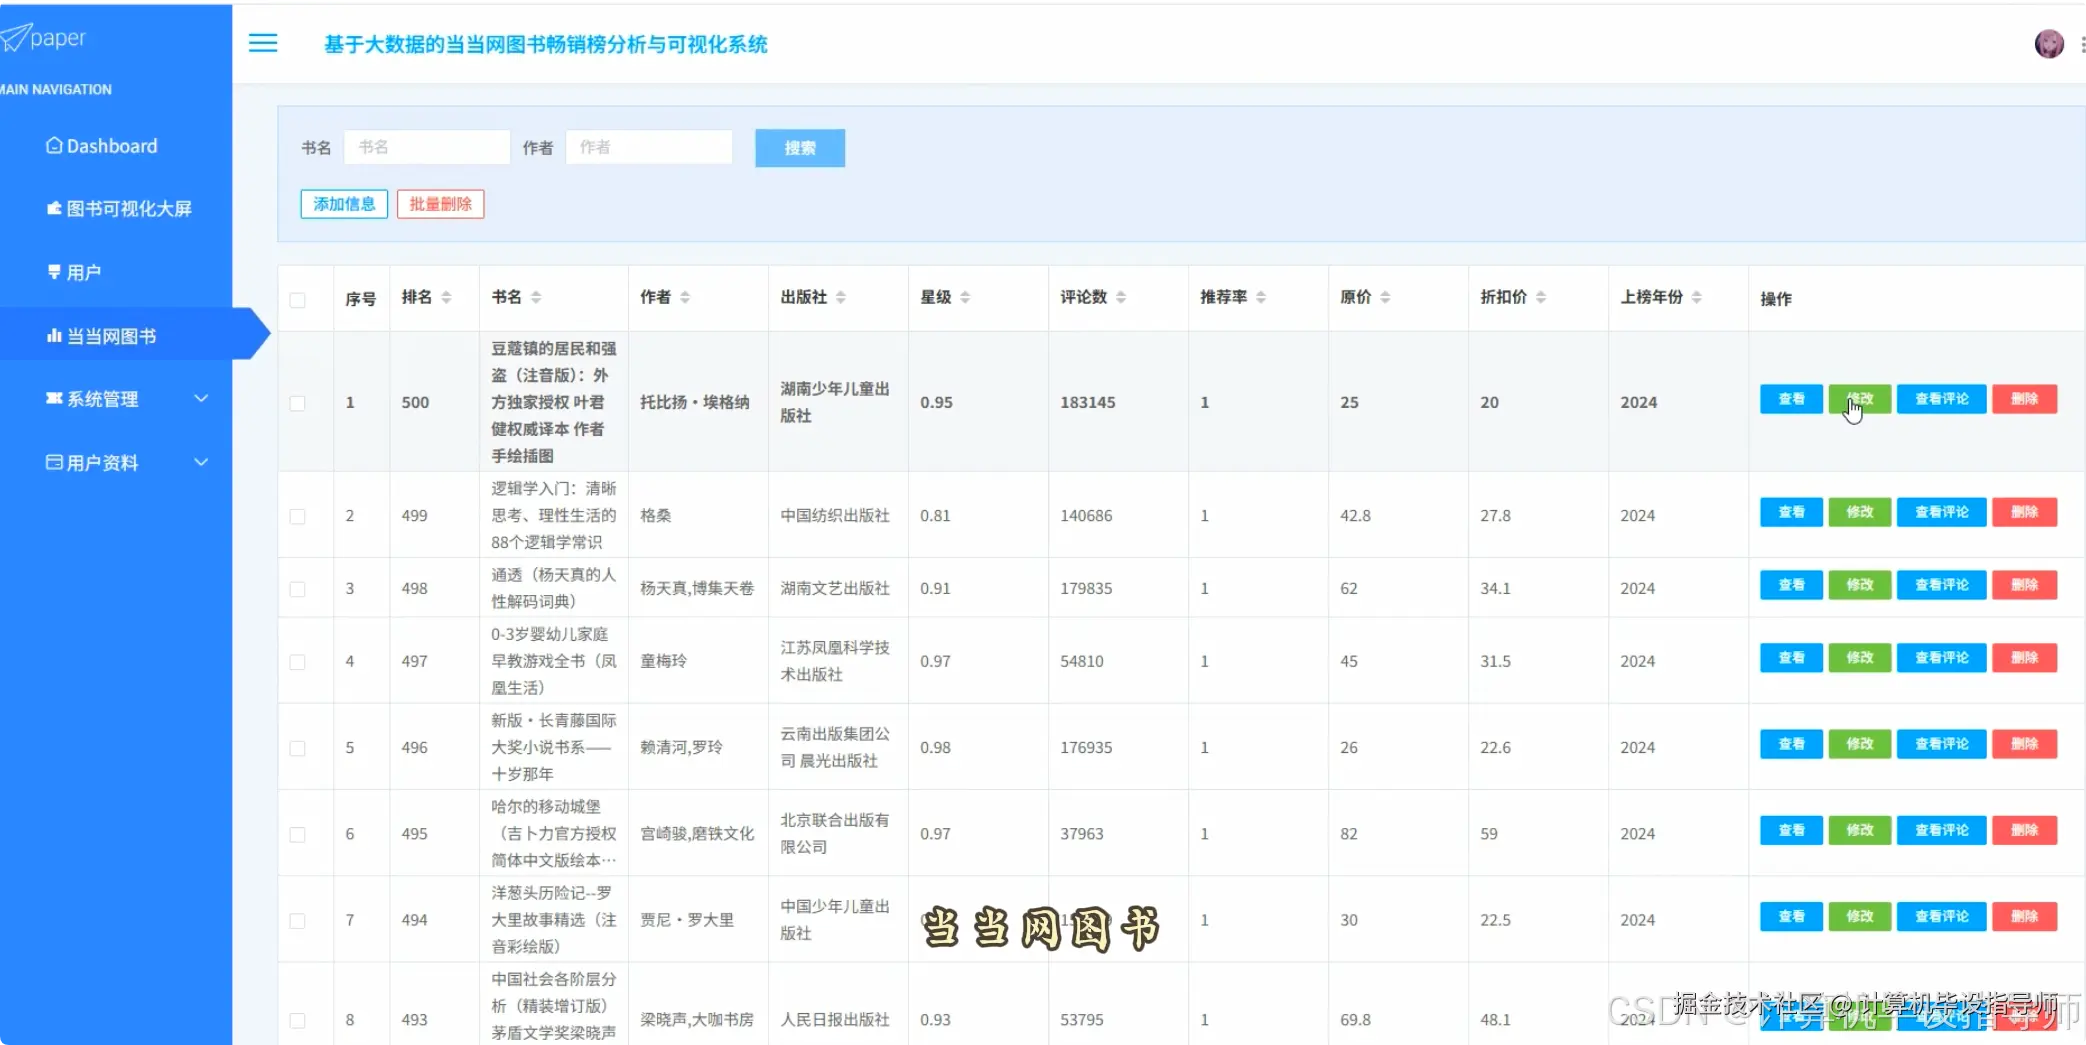Check the checkbox for row 5
This screenshot has height=1045, width=2086.
297,748
